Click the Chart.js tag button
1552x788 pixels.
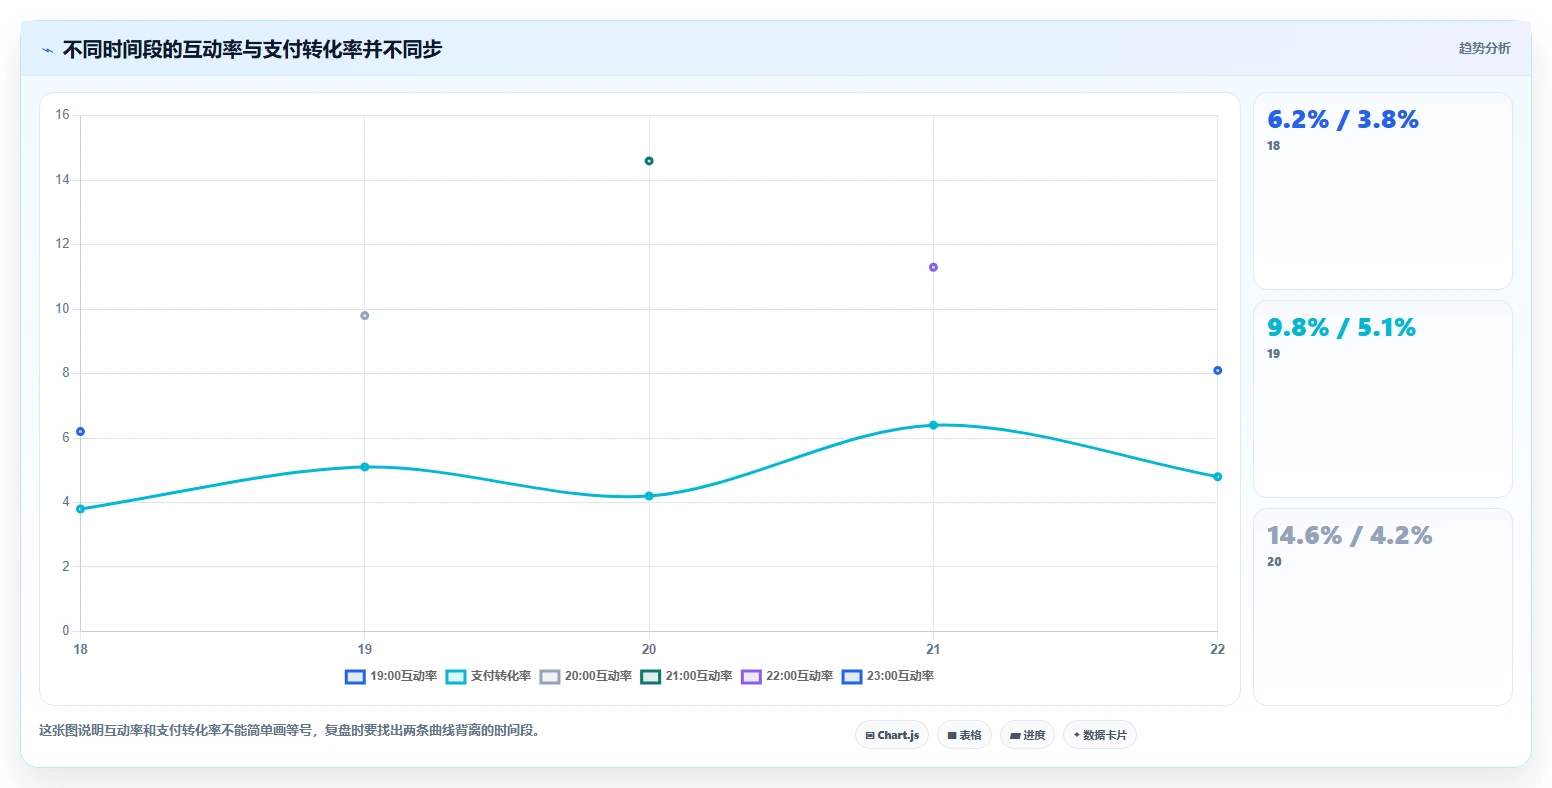pyautogui.click(x=892, y=735)
